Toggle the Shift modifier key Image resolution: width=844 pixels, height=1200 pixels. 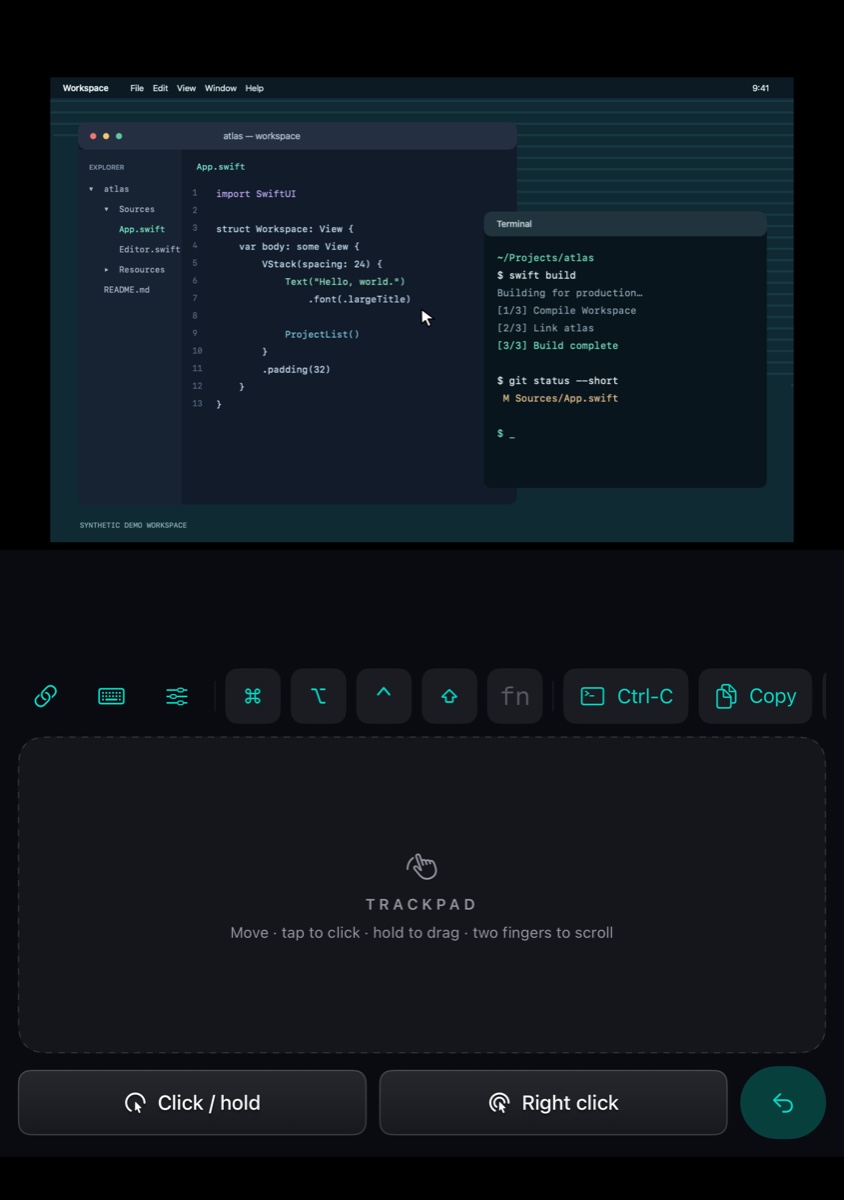[449, 696]
